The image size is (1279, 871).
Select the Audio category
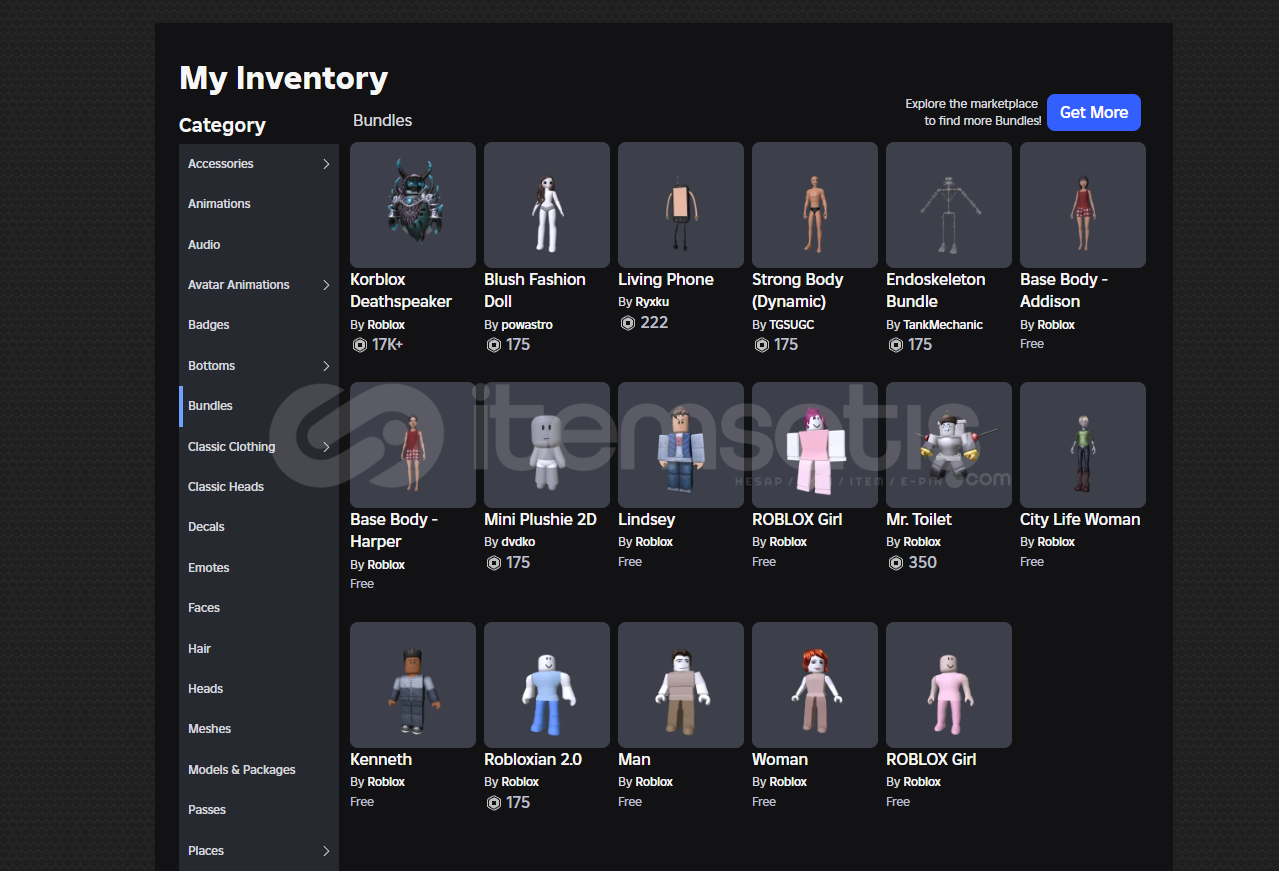coord(259,245)
